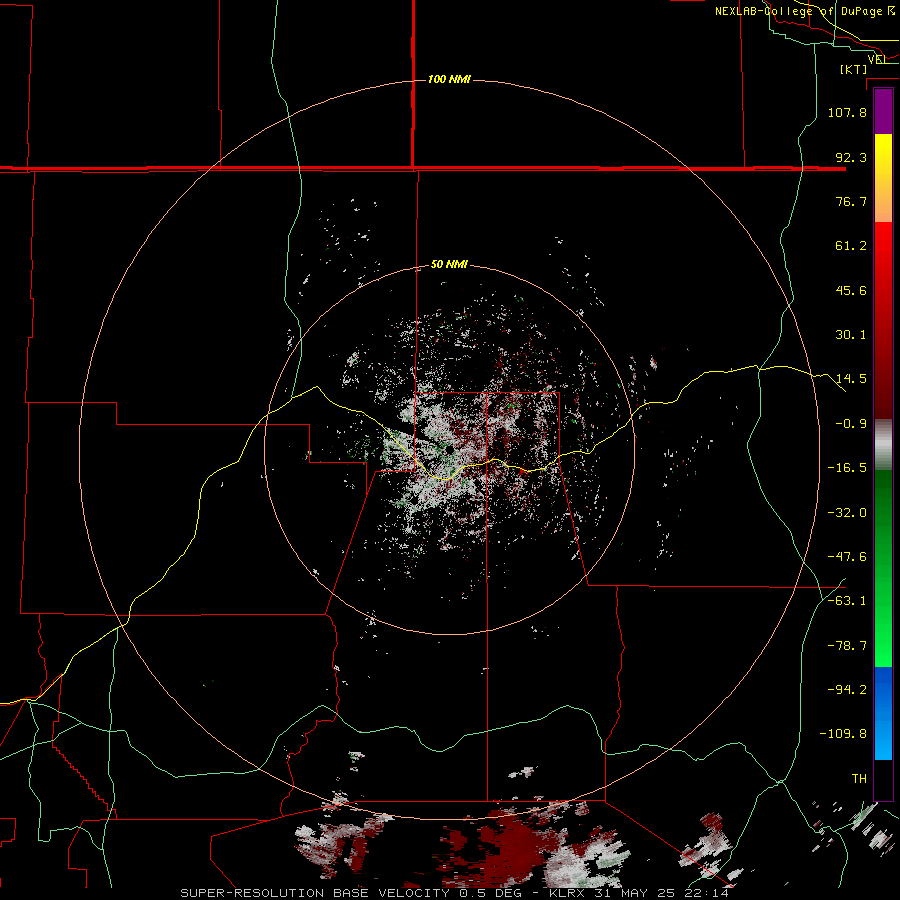Click the TH legend label
Screen dimensions: 900x900
click(859, 779)
